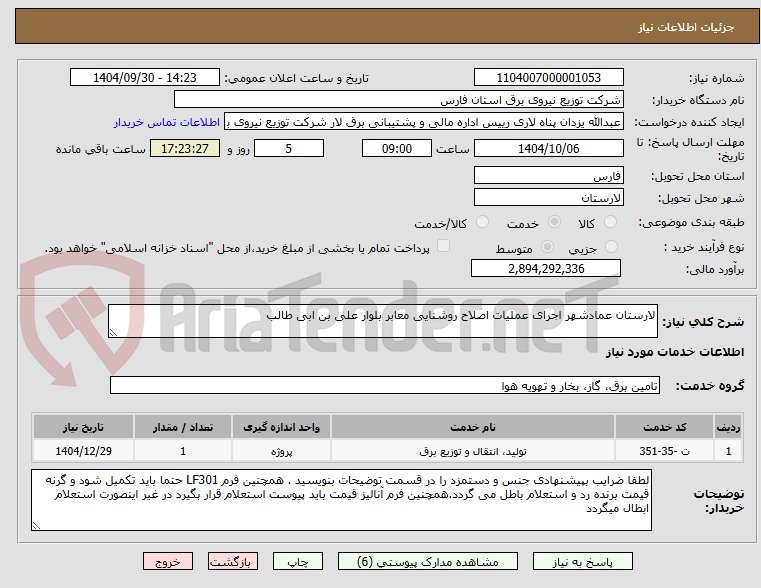Click the unit cell پروژه

tap(281, 451)
